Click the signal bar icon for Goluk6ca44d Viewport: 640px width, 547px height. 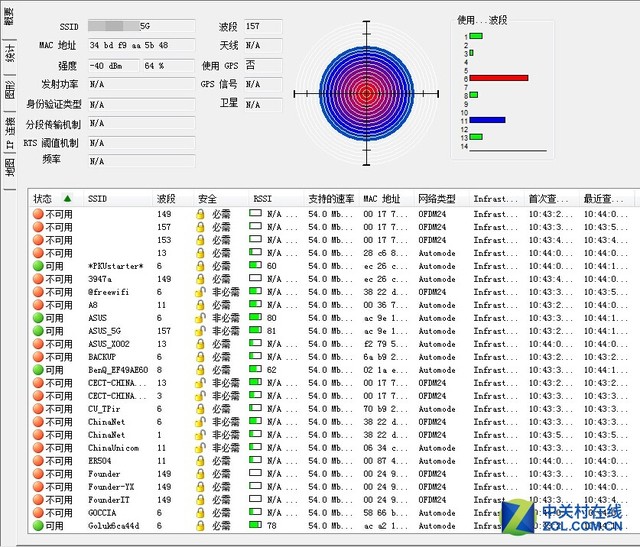coord(256,525)
